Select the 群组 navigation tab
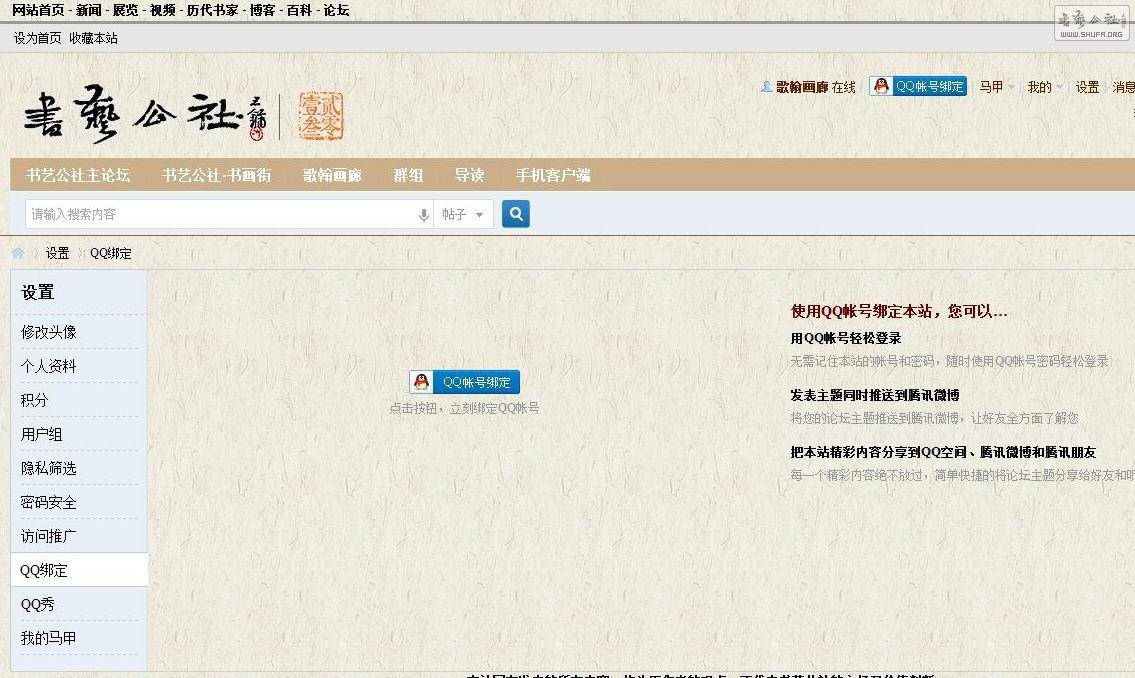This screenshot has width=1135, height=678. pyautogui.click(x=408, y=175)
